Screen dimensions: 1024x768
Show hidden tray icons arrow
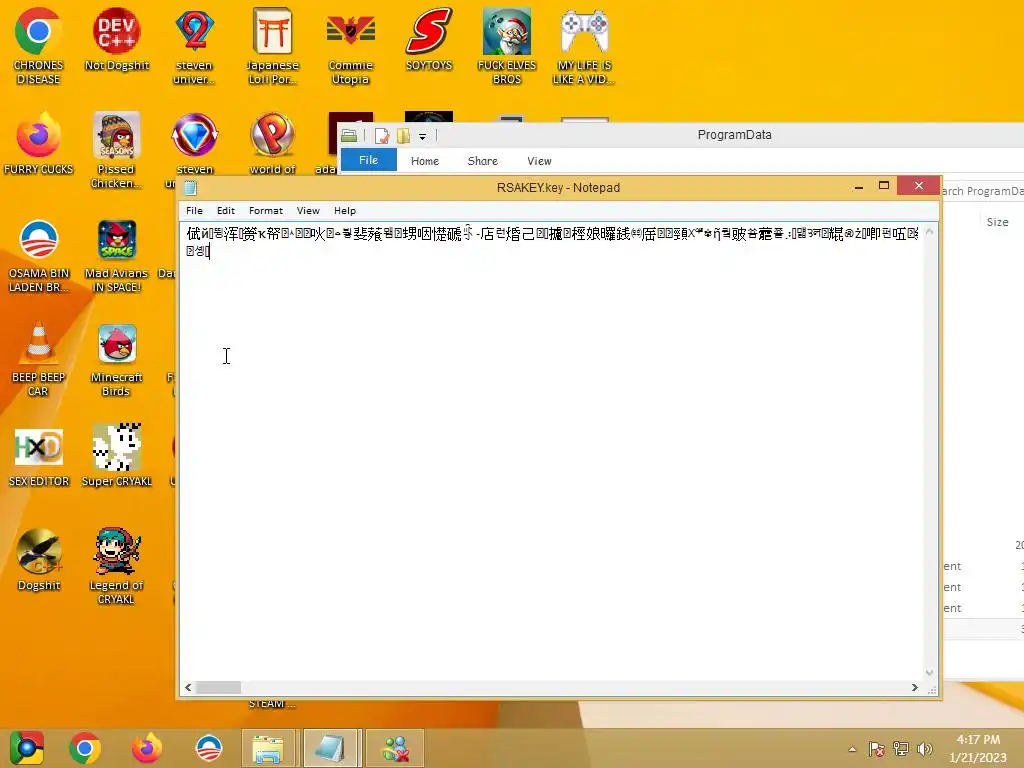(x=852, y=749)
